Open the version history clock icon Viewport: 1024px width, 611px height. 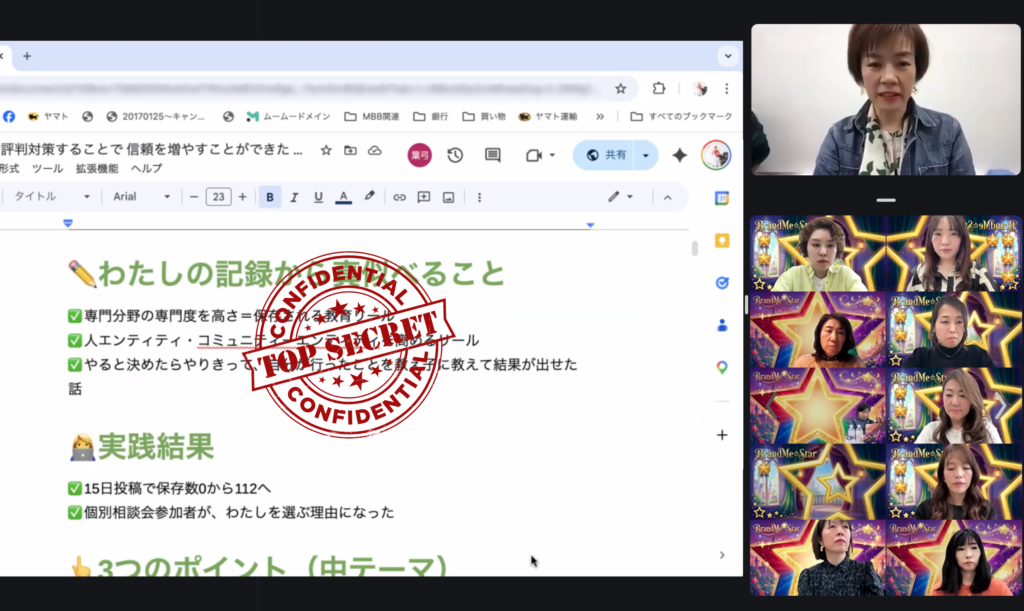pyautogui.click(x=455, y=155)
